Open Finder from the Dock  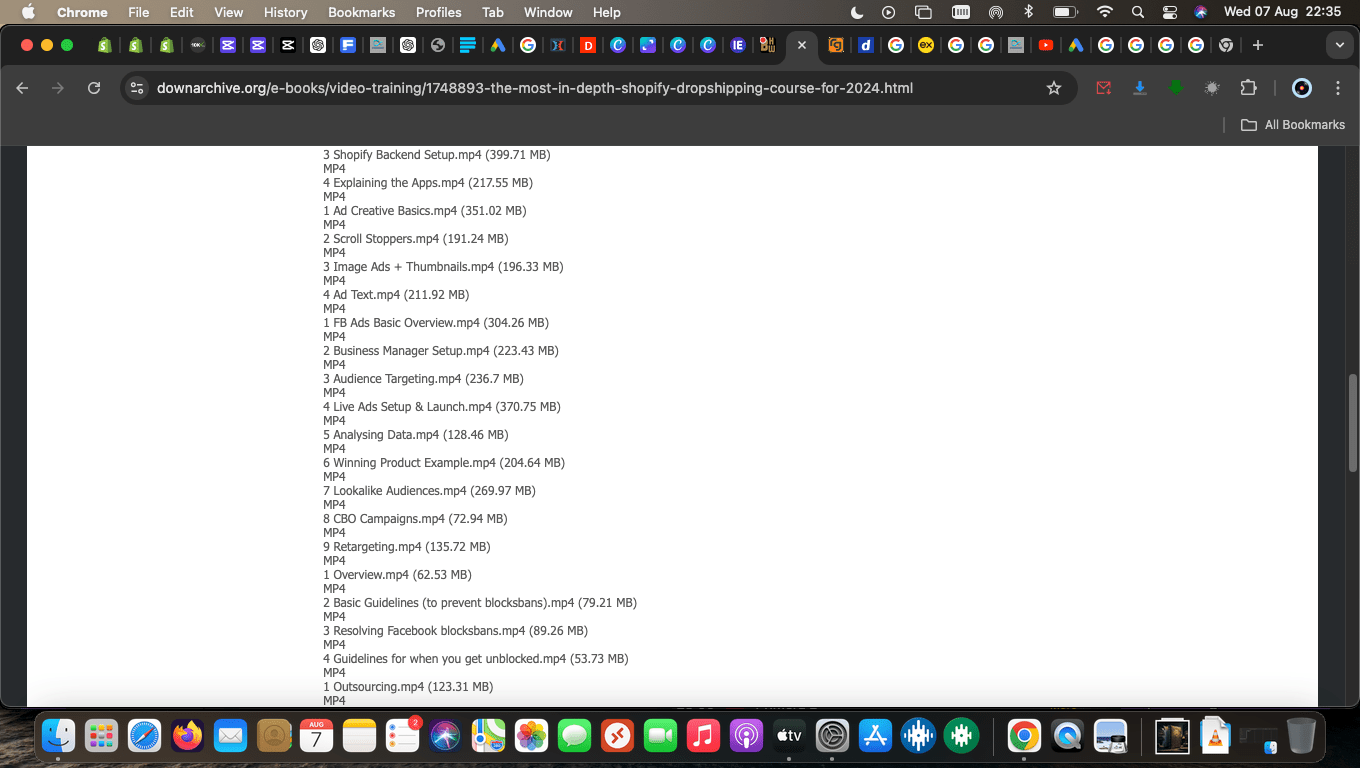point(58,737)
